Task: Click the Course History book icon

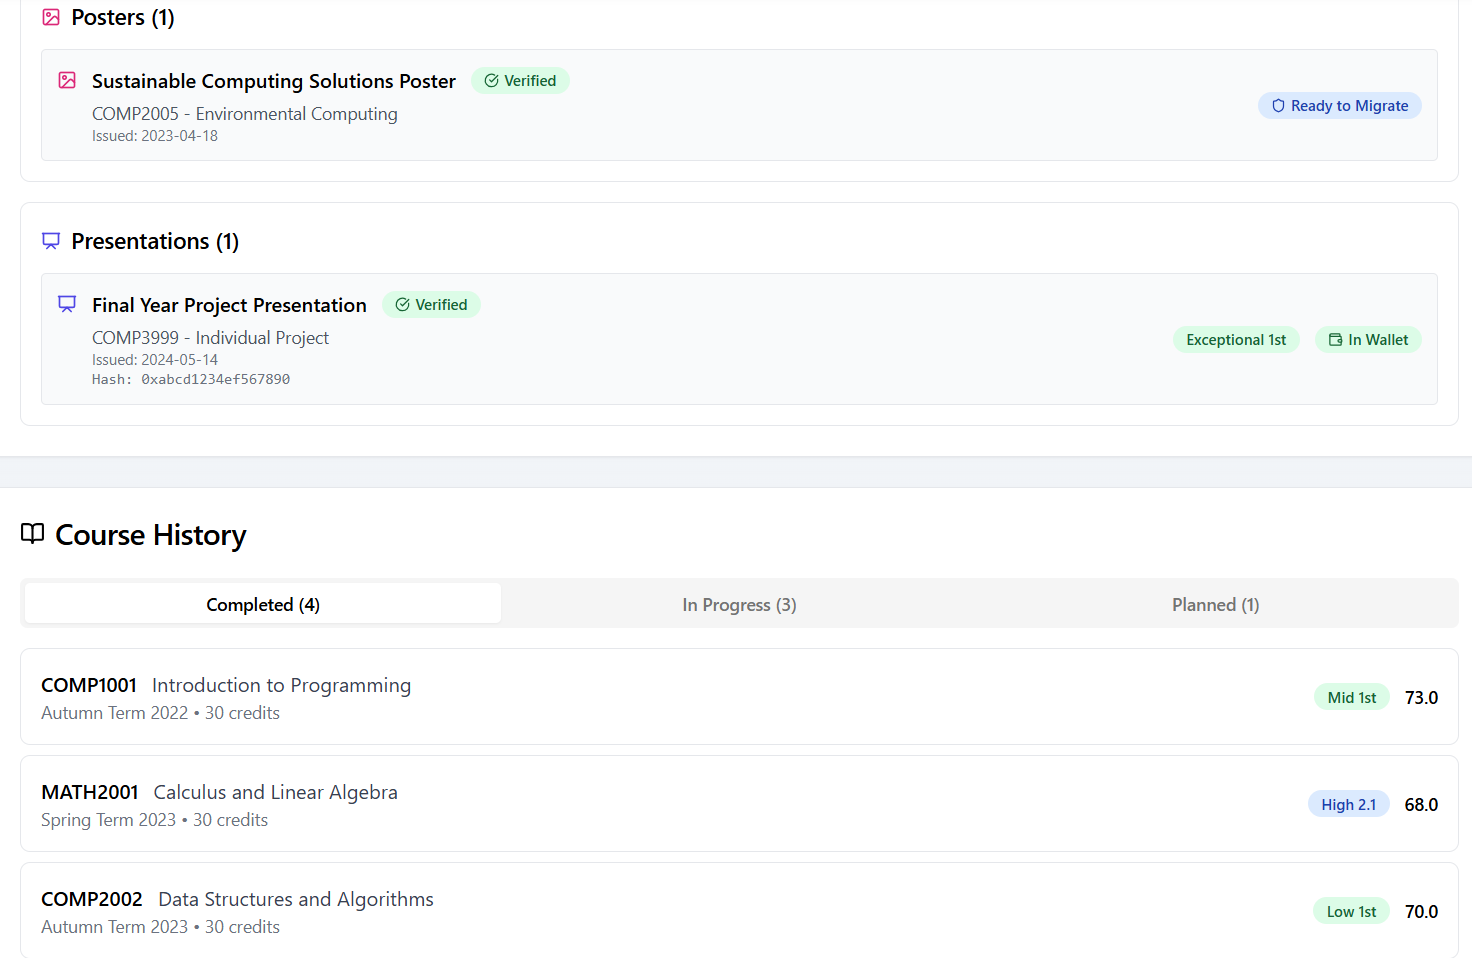Action: 33,534
